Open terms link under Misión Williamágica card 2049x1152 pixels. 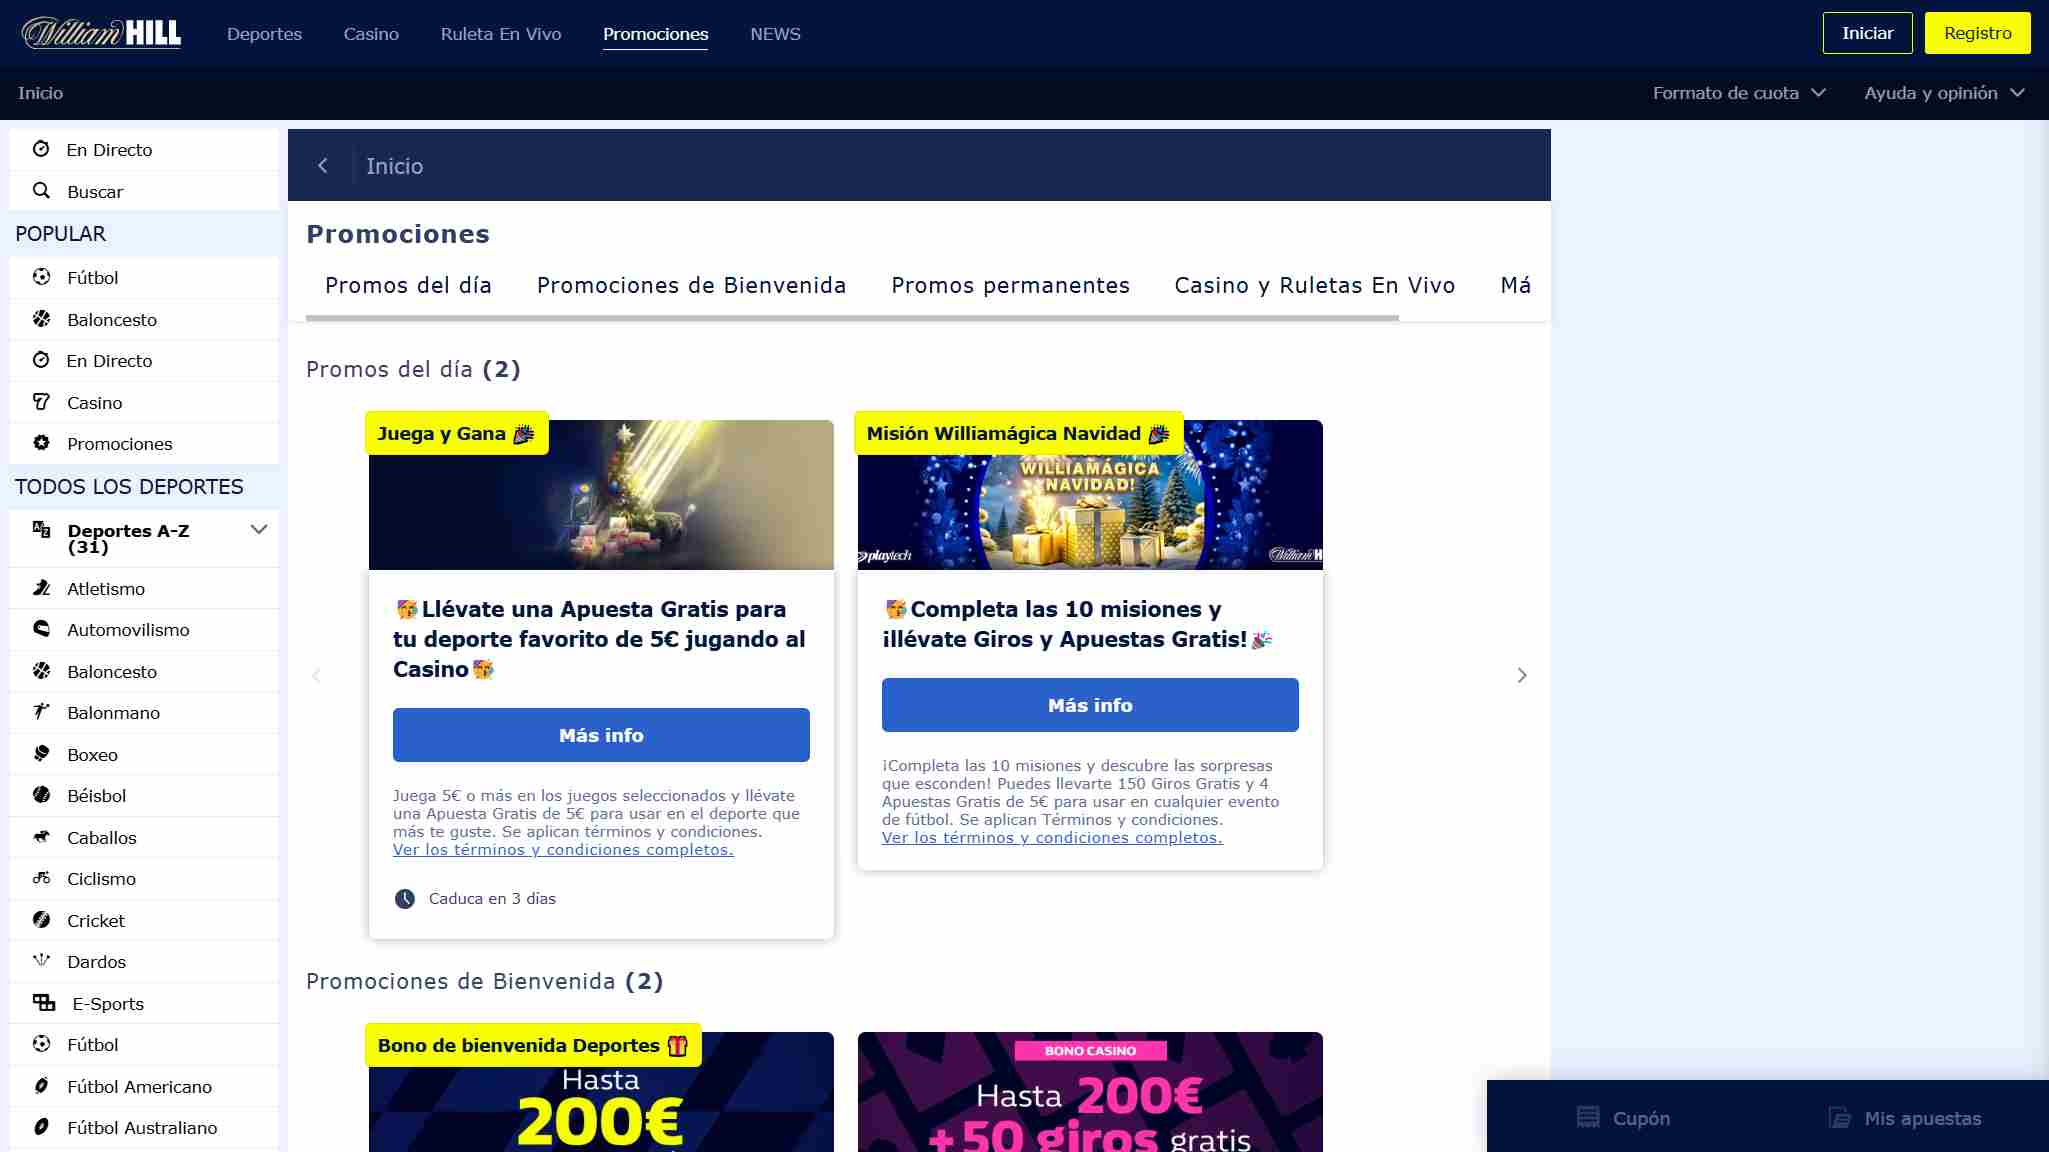tap(1052, 838)
